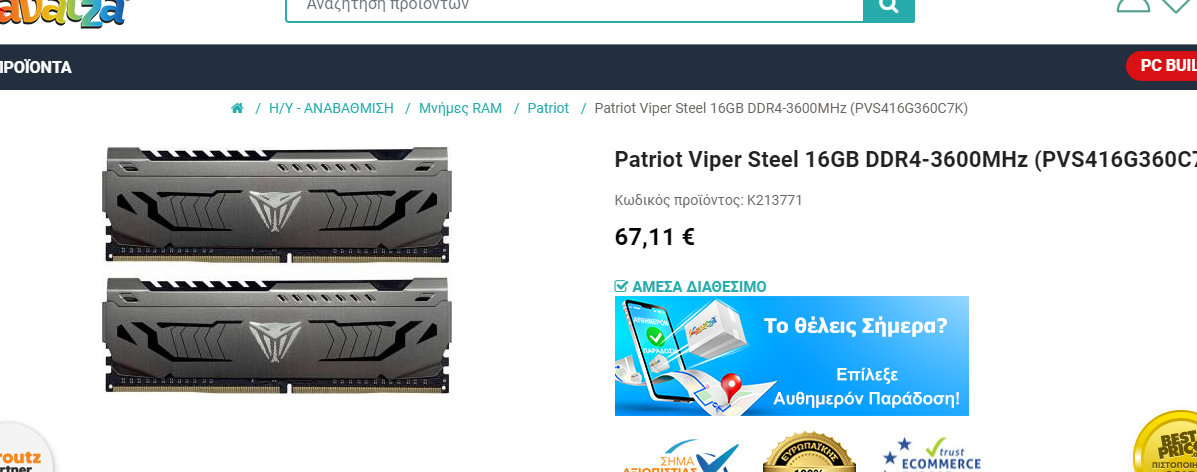The width and height of the screenshot is (1197, 472).
Task: Go to Η/Υ - ΑΝΑΒΑΘΜΙΣΗ breadcrumb
Action: 331,108
